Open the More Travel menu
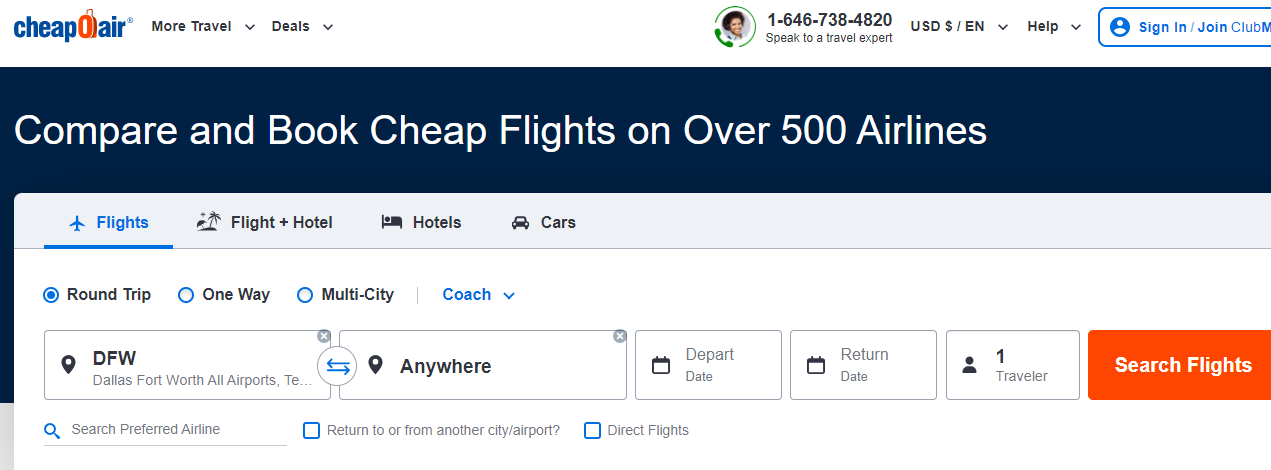This screenshot has height=470, width=1271. tap(203, 27)
